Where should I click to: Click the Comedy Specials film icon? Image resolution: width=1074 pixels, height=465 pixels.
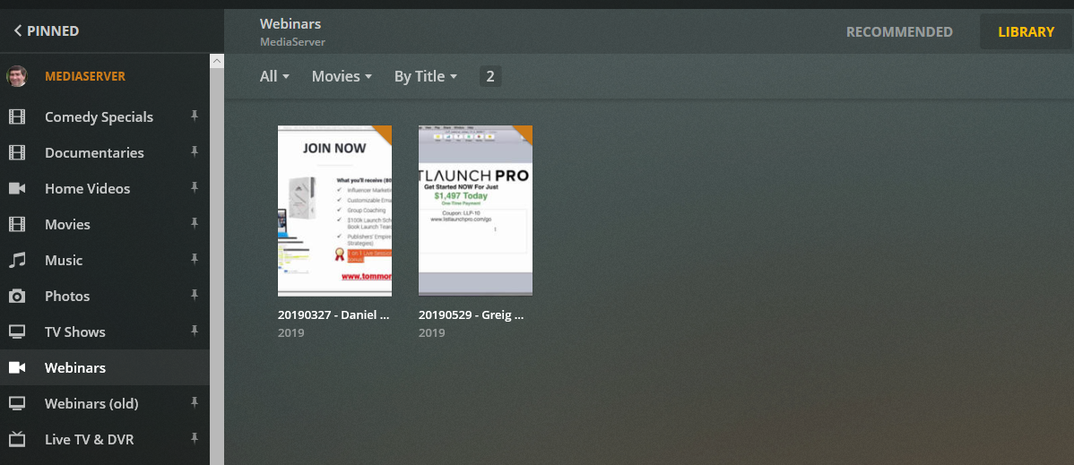(x=17, y=117)
